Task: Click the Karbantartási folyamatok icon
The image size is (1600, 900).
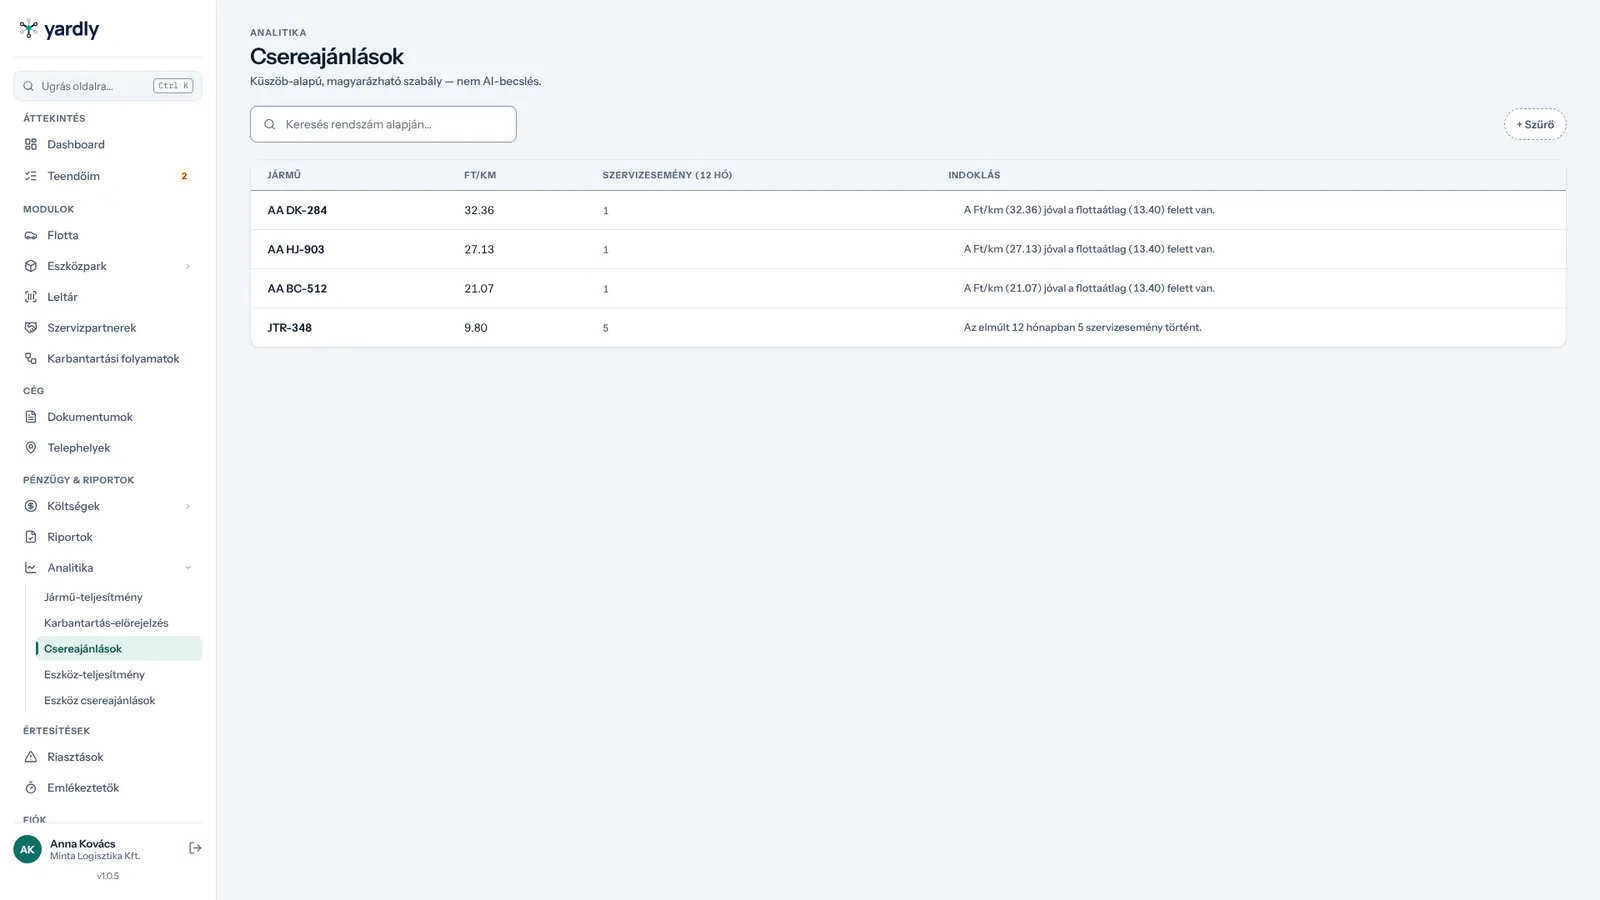Action: pyautogui.click(x=31, y=358)
